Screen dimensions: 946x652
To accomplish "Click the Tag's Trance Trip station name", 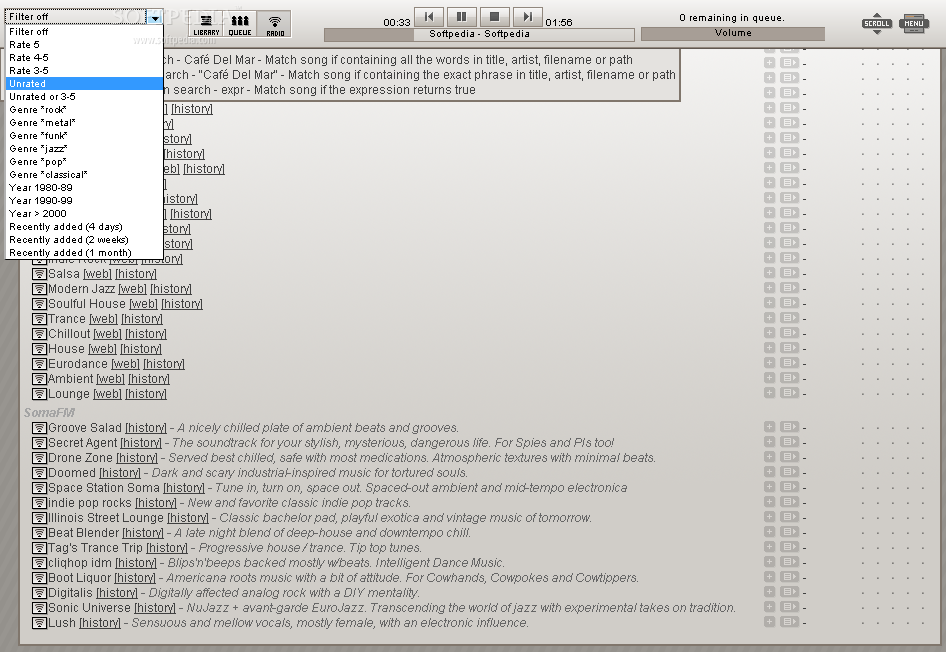I will [95, 548].
